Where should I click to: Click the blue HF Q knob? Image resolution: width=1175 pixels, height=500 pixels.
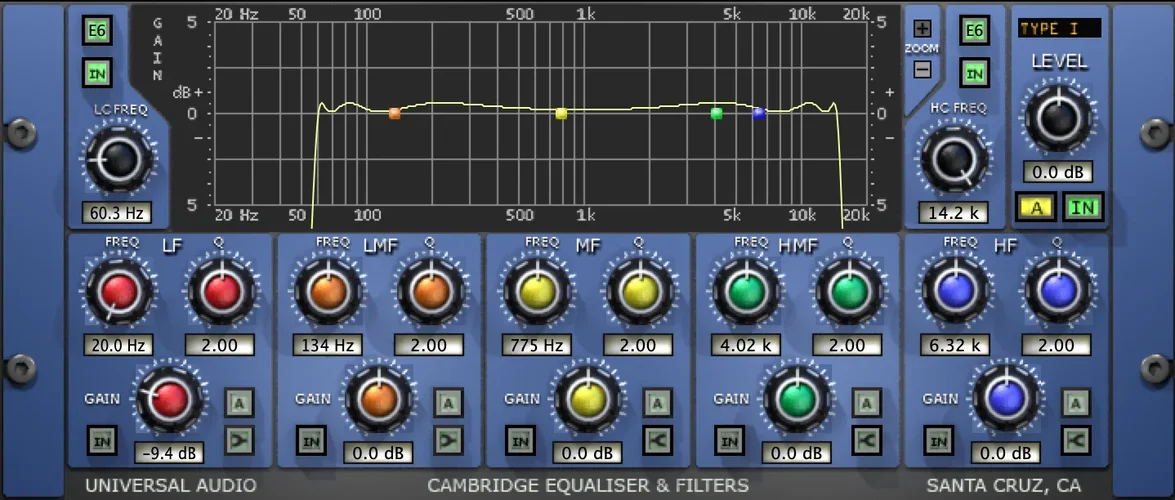click(x=1057, y=292)
